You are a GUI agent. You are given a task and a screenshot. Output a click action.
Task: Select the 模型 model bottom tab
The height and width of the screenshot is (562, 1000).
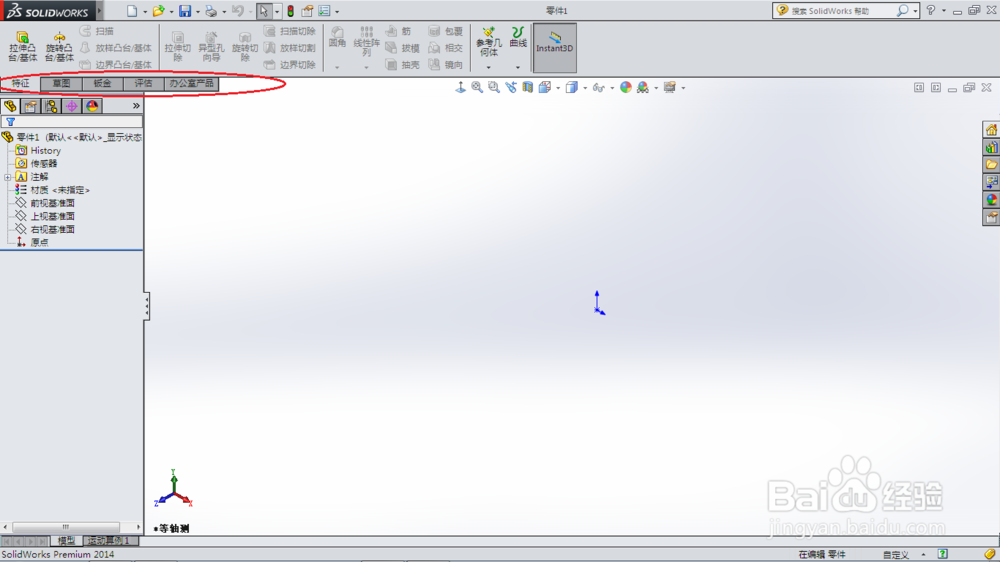coord(66,541)
